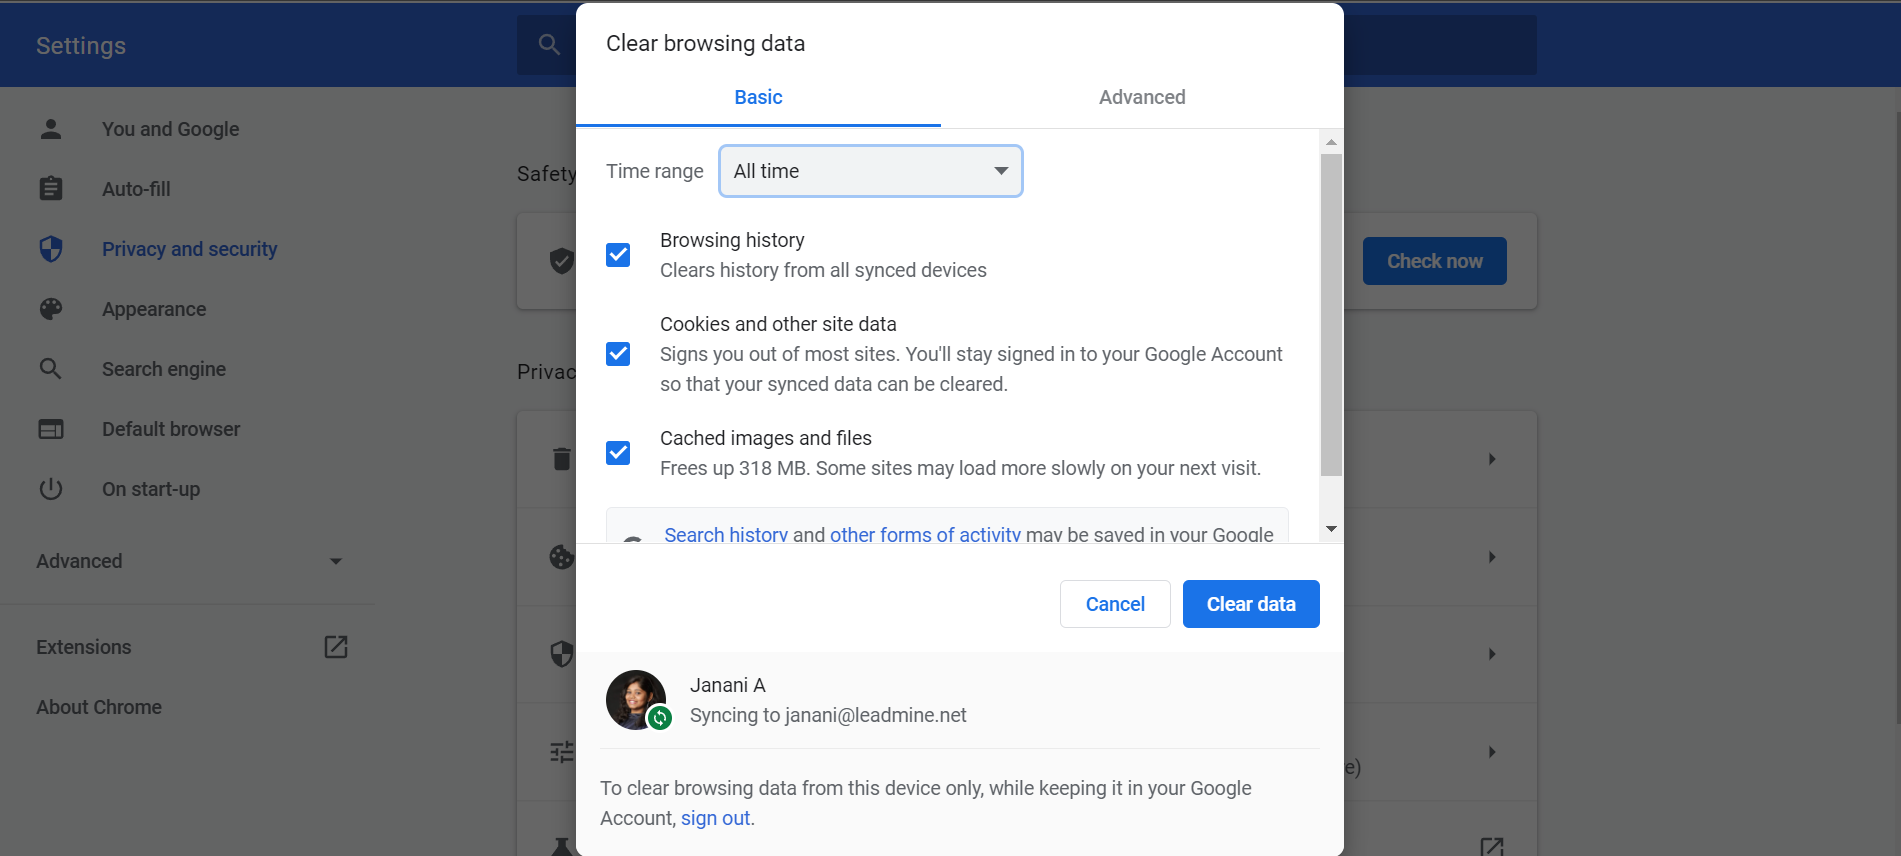This screenshot has height=856, width=1901.
Task: Click the security shield icon in the privacy list
Action: [562, 654]
